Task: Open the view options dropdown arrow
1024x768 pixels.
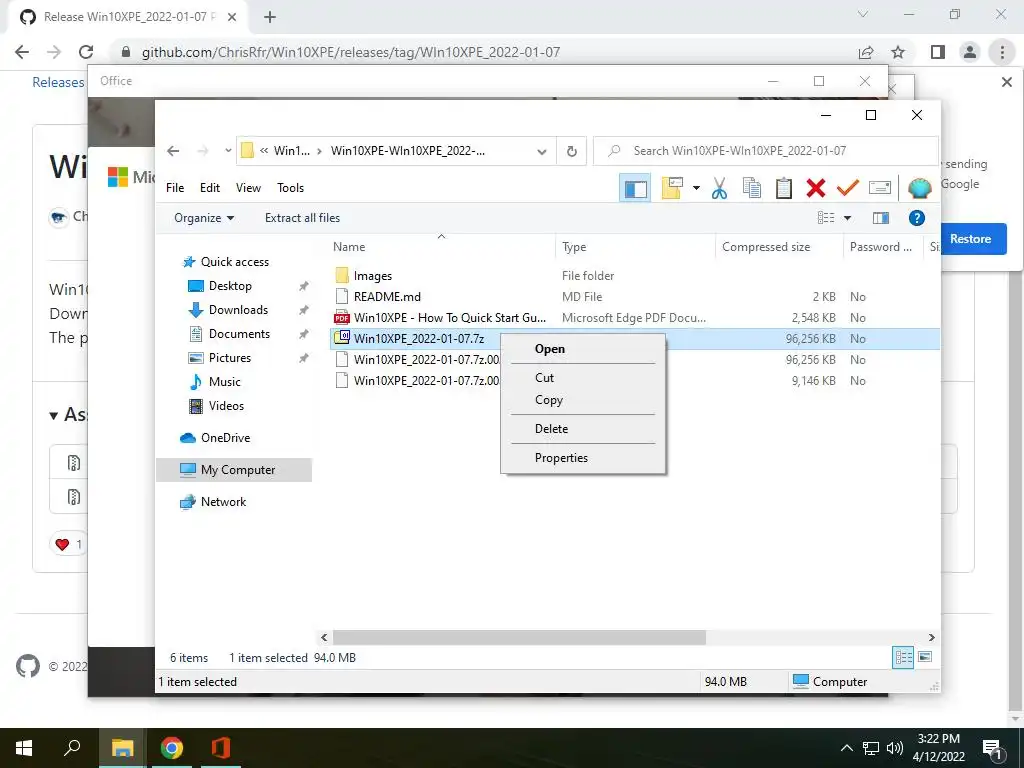Action: [847, 218]
